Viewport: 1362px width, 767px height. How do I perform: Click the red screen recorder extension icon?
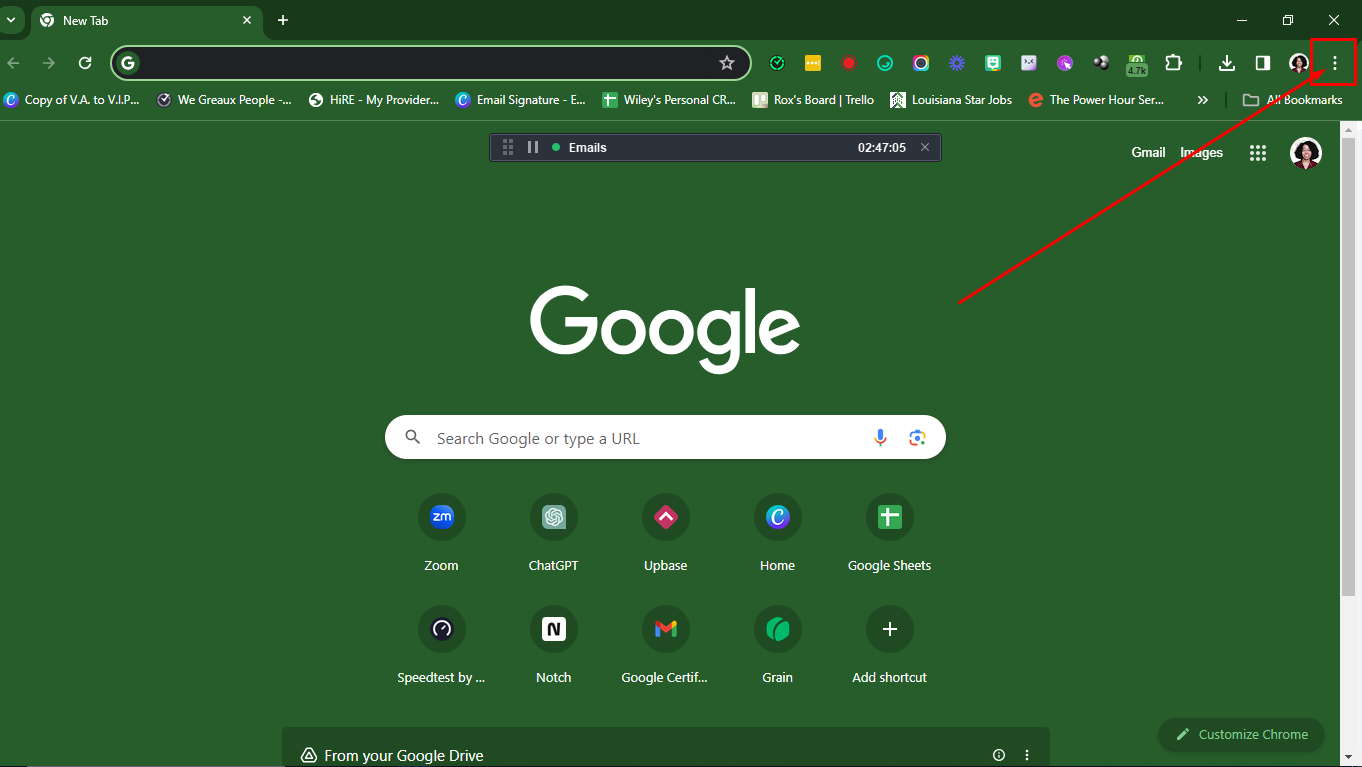[x=849, y=62]
